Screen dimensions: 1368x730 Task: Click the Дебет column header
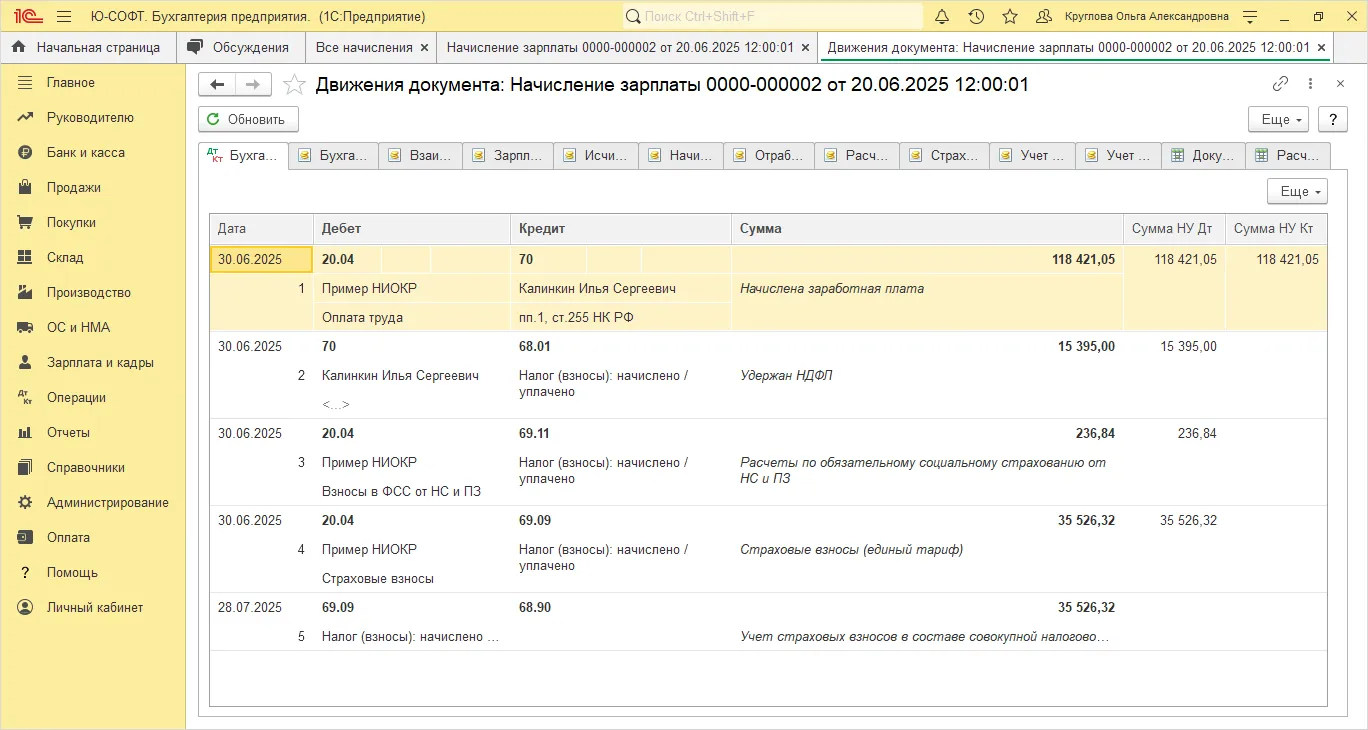point(412,229)
